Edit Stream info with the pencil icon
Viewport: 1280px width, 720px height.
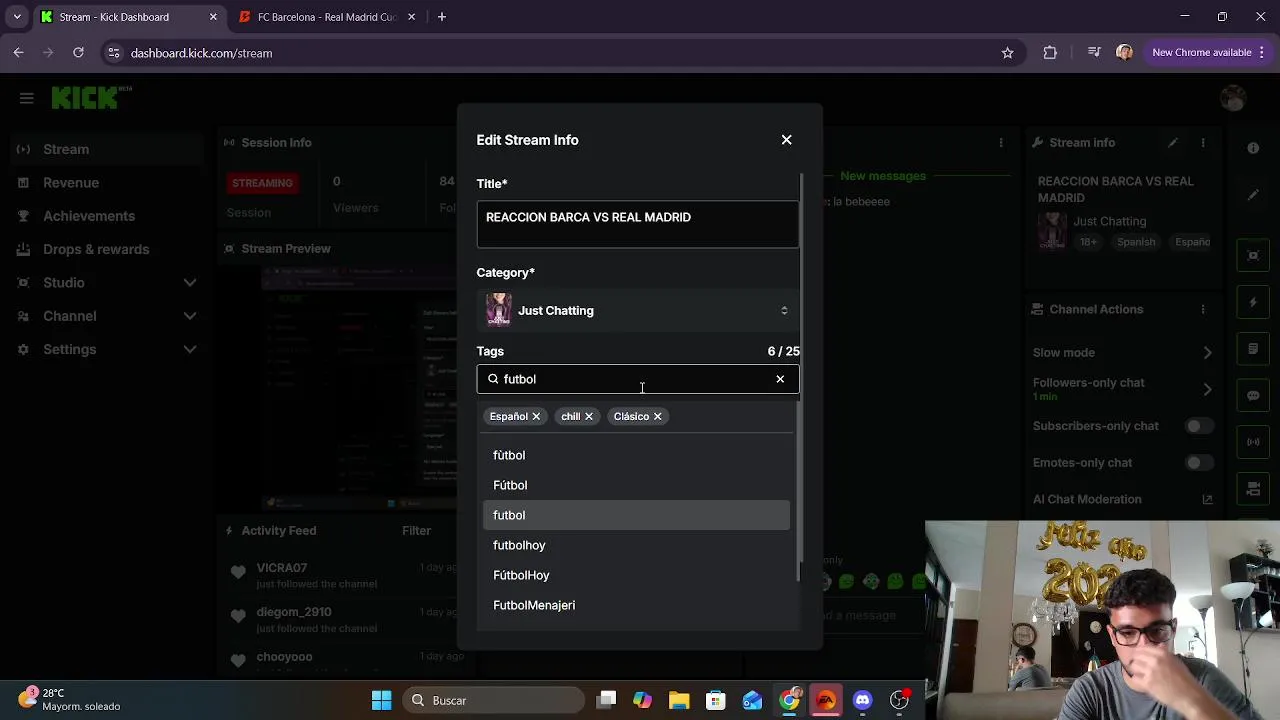1173,143
